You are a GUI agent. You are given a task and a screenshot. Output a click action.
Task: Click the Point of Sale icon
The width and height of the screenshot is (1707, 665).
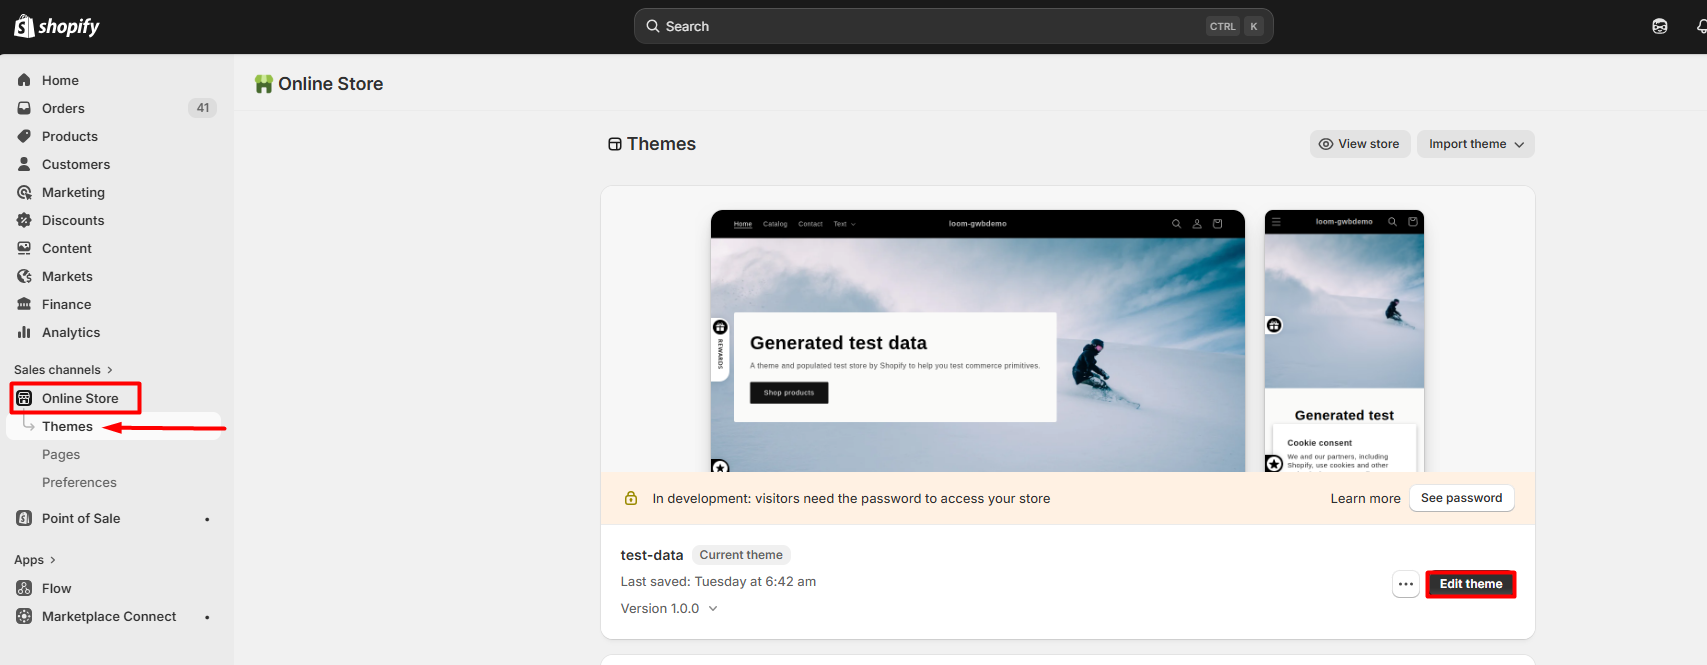[x=24, y=518]
